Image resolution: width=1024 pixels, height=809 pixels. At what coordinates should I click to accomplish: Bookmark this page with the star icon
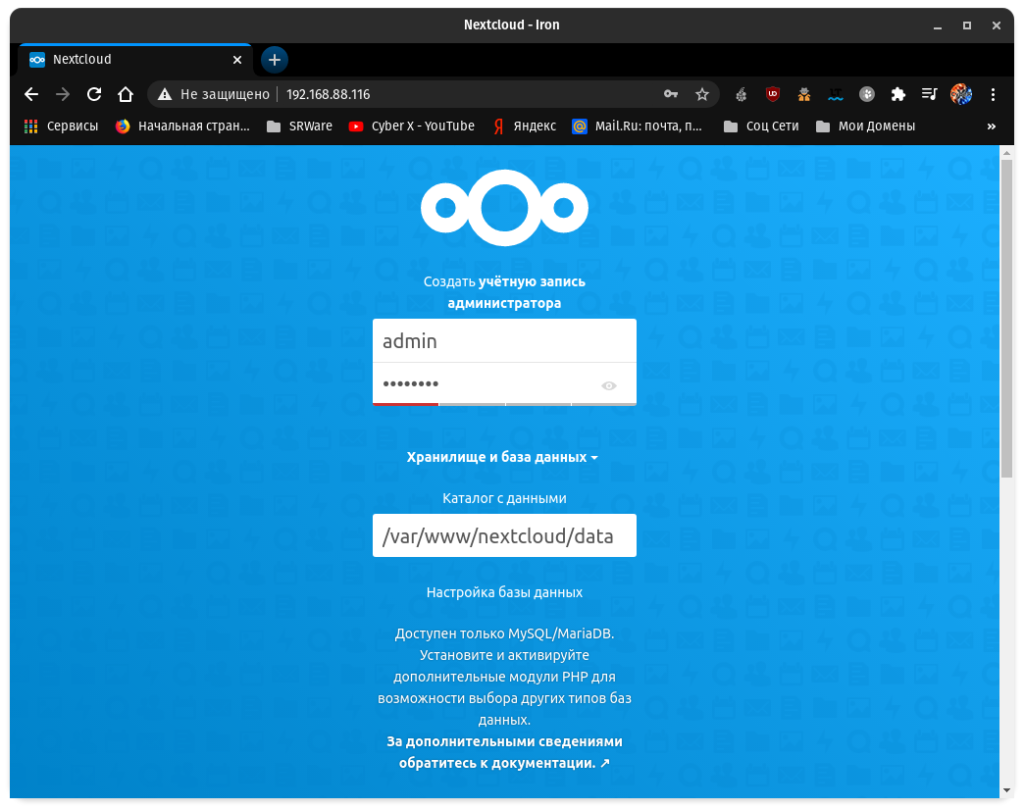pos(702,94)
